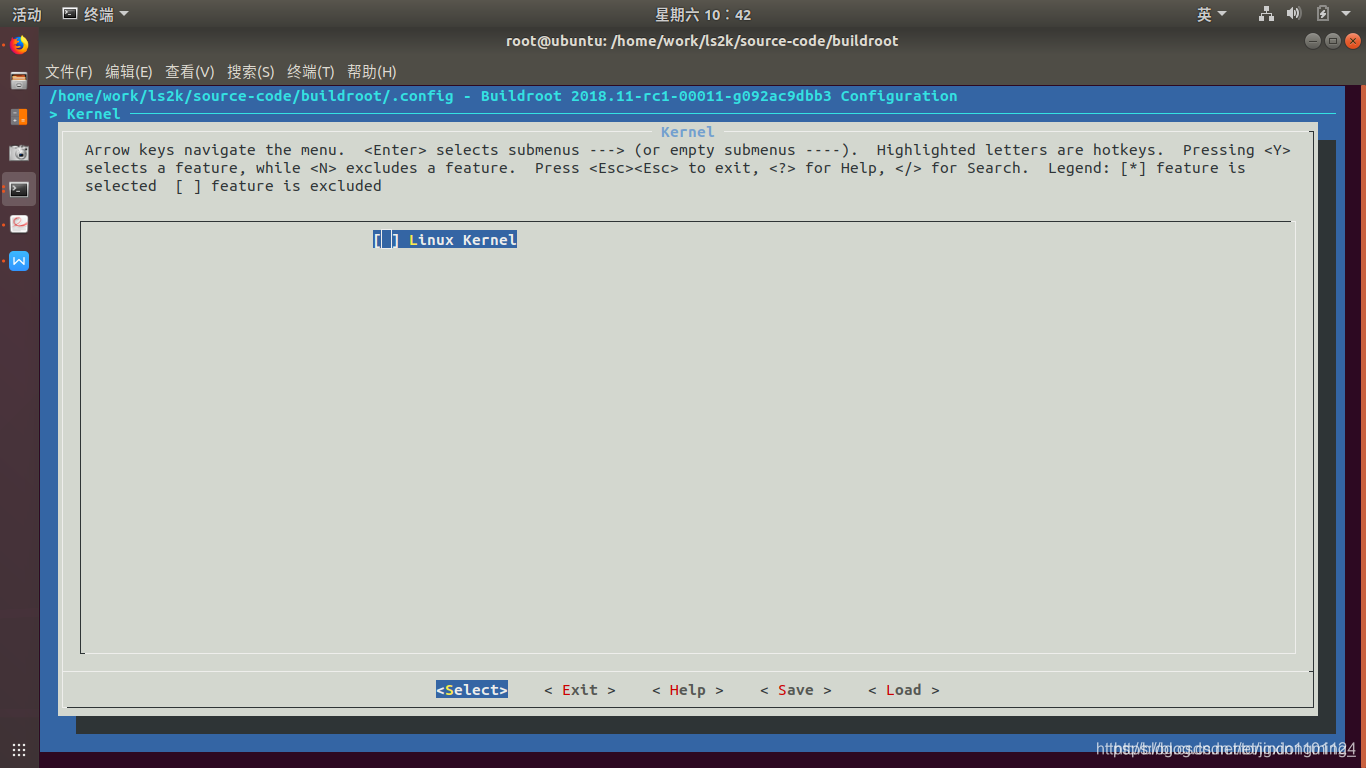
Task: Open the clock showing 星期六 10:42
Action: (703, 14)
